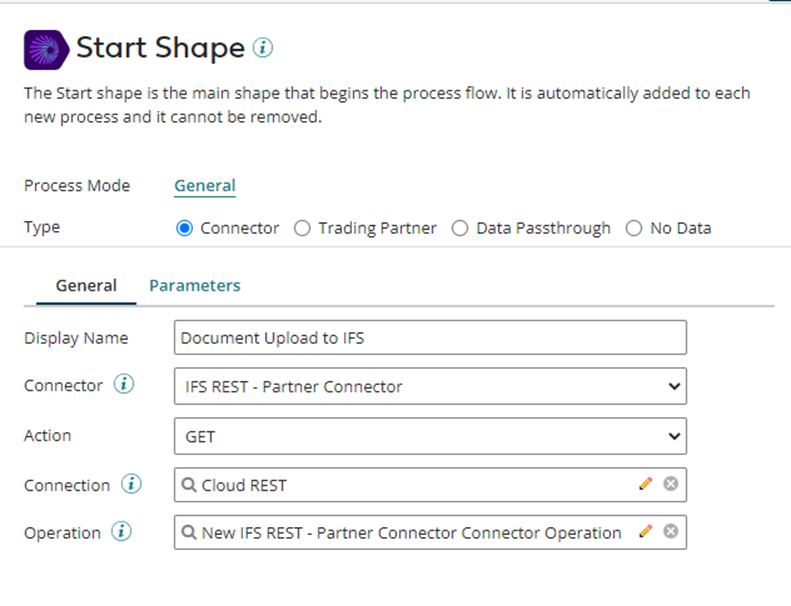Choose the No Data radio option
This screenshot has width=791, height=606.
(634, 228)
